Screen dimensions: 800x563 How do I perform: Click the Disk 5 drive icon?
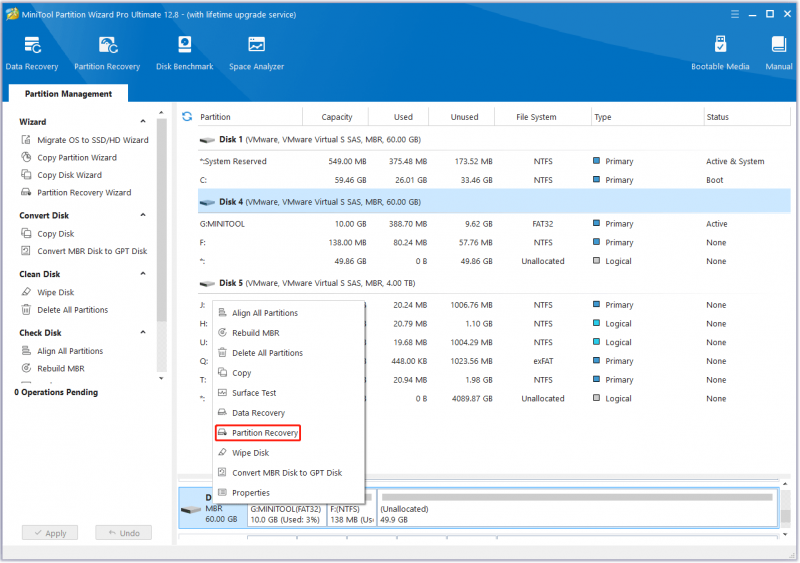click(x=207, y=283)
